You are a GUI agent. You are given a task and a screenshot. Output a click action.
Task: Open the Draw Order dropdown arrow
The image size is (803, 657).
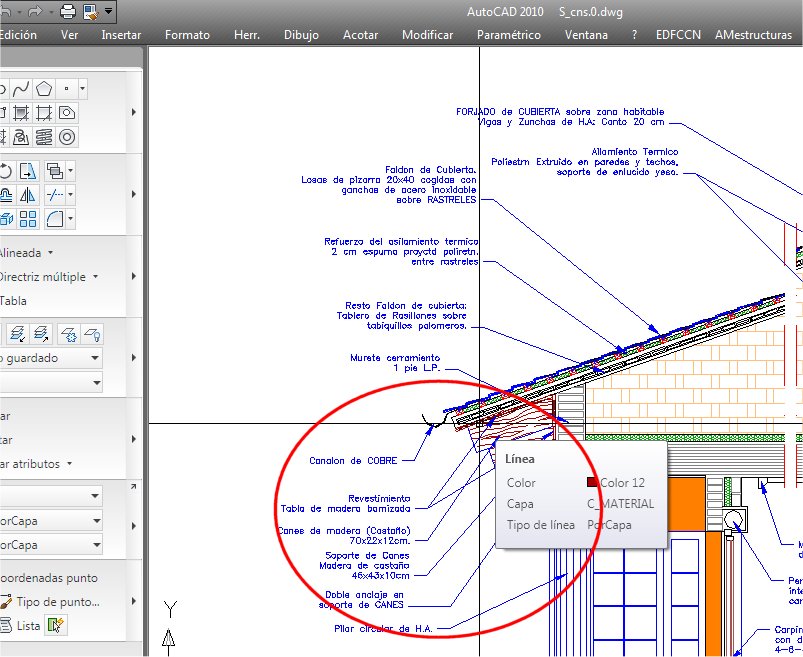click(71, 171)
